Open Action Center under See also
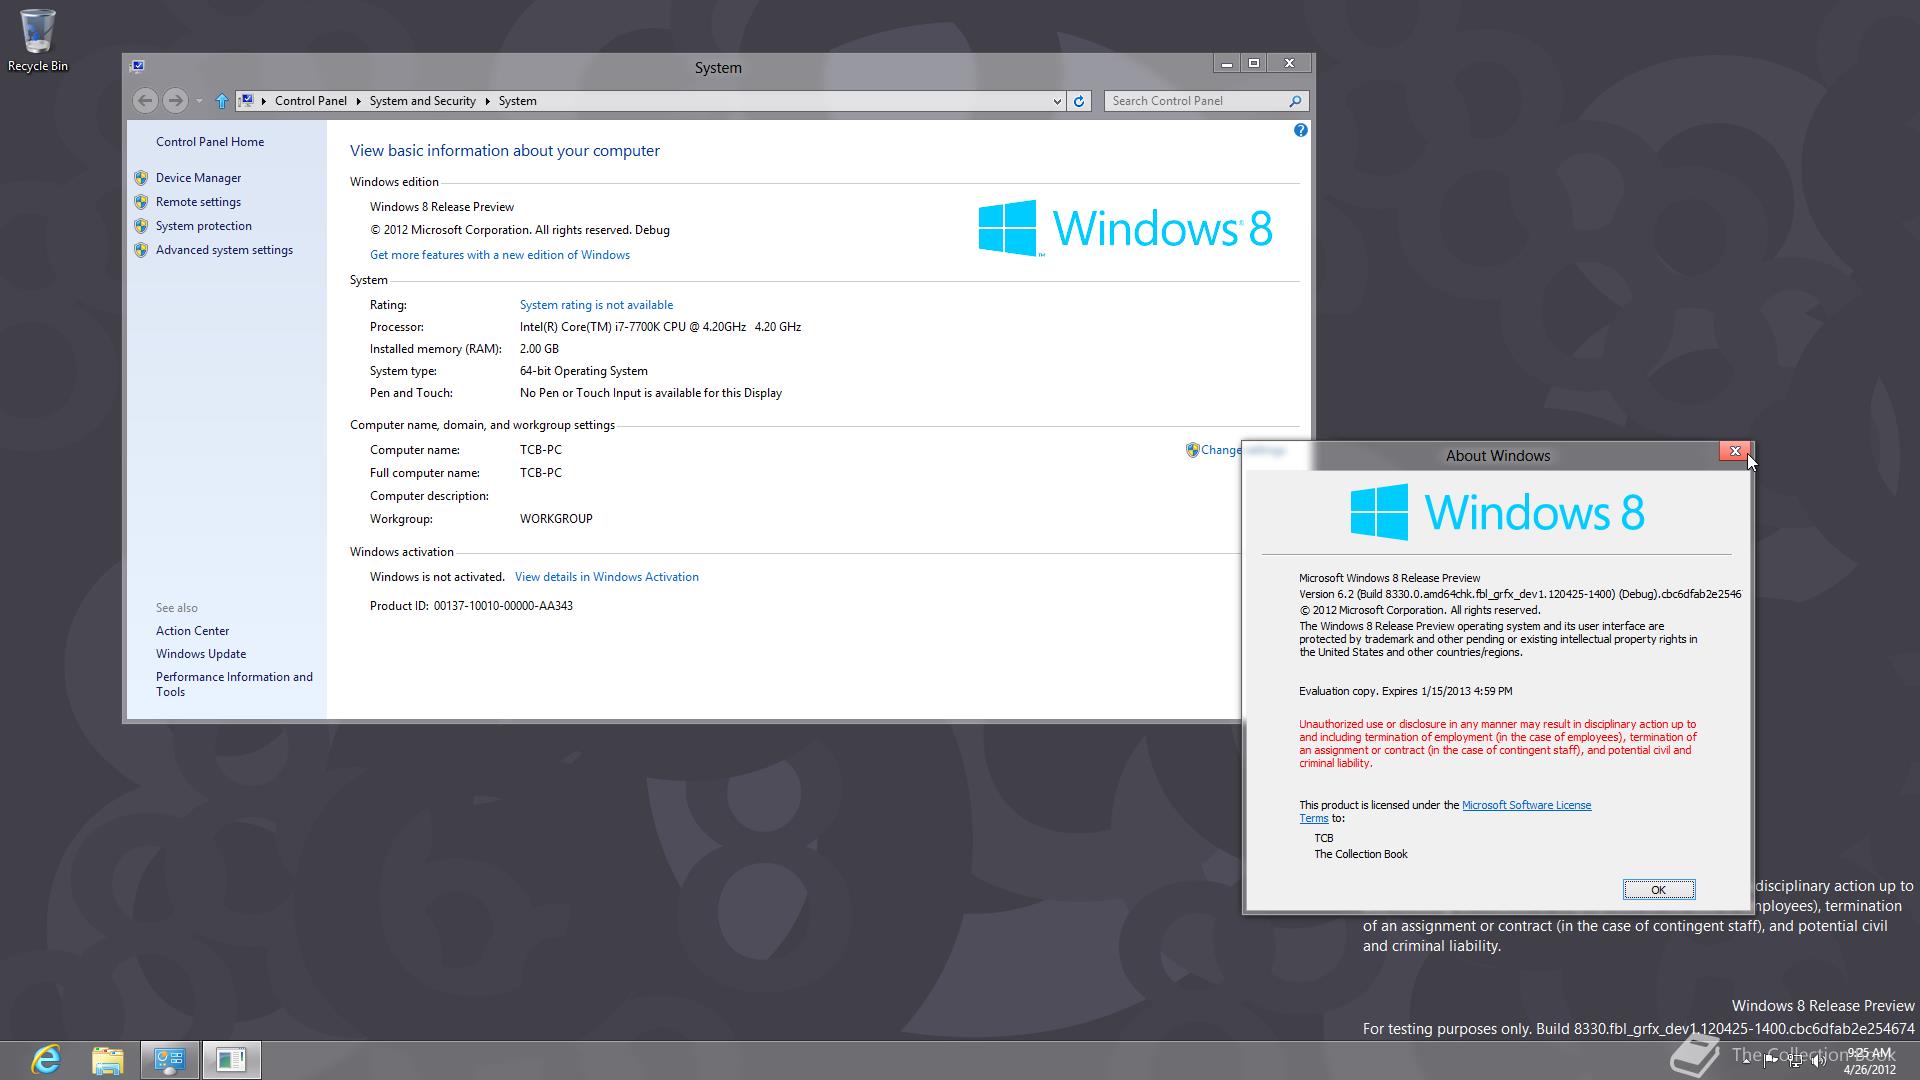 192,631
